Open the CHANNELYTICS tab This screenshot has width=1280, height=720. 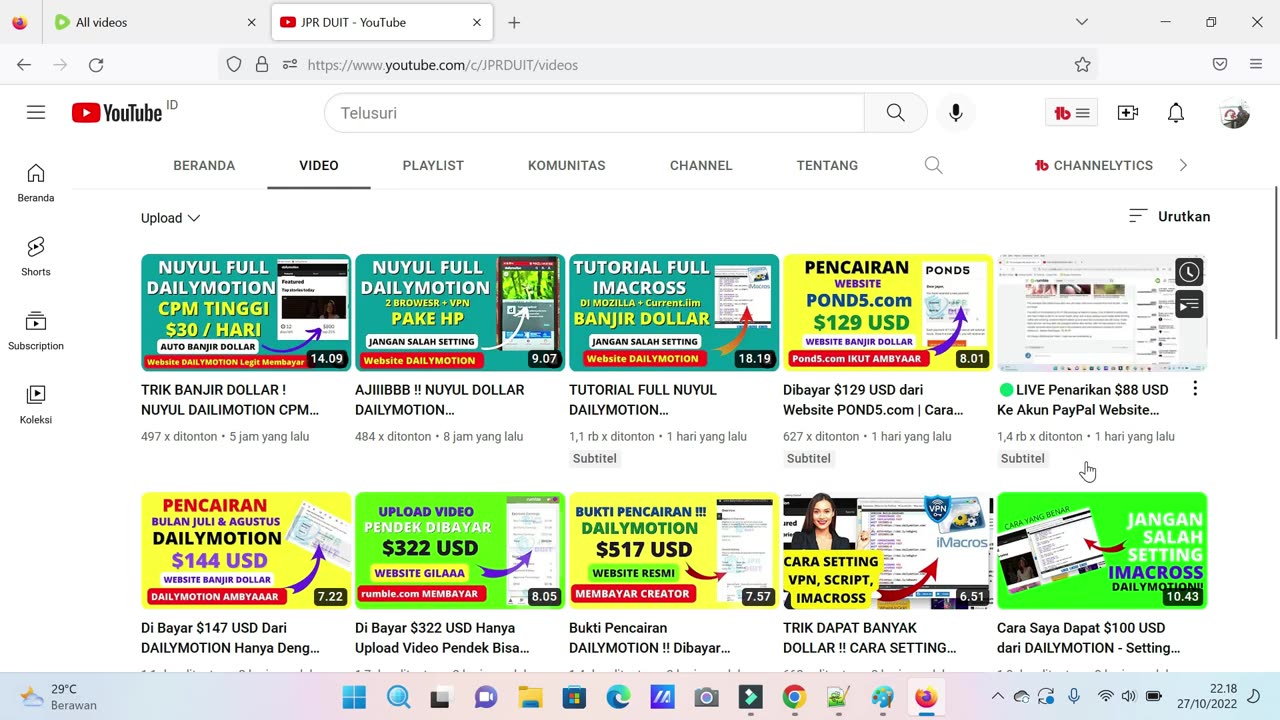(x=1094, y=165)
